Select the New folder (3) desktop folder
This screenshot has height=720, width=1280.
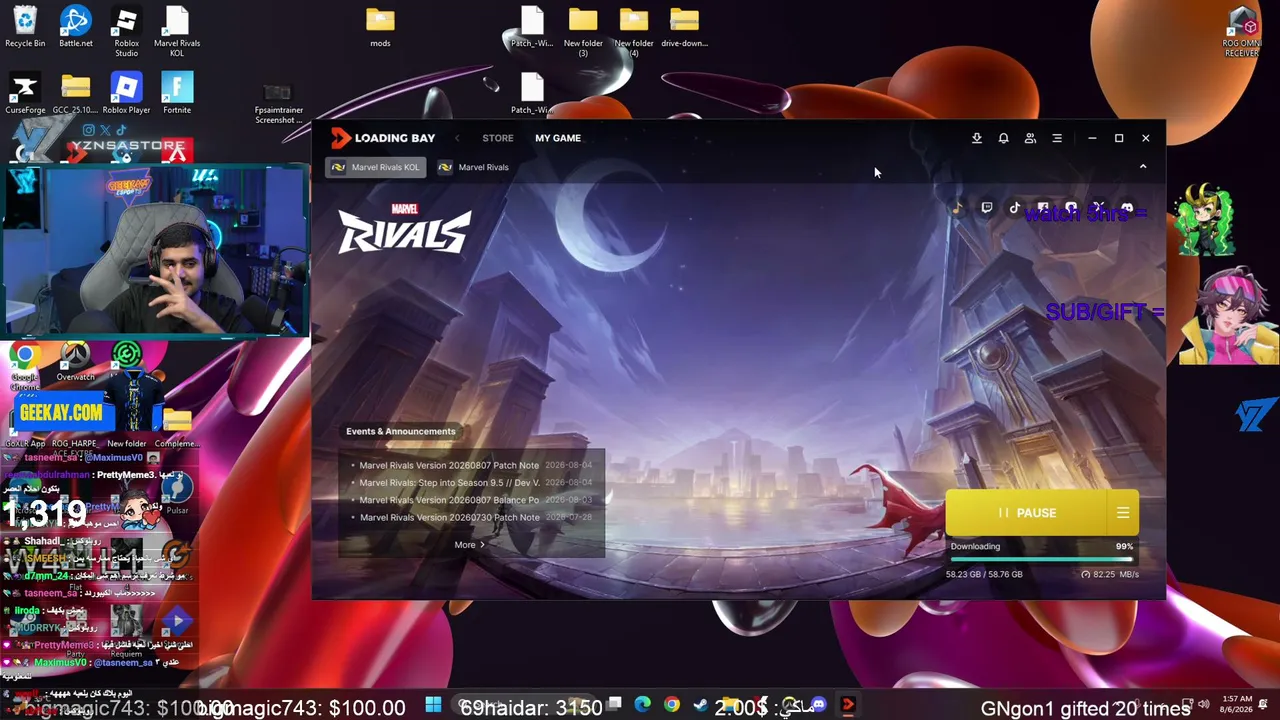(583, 32)
